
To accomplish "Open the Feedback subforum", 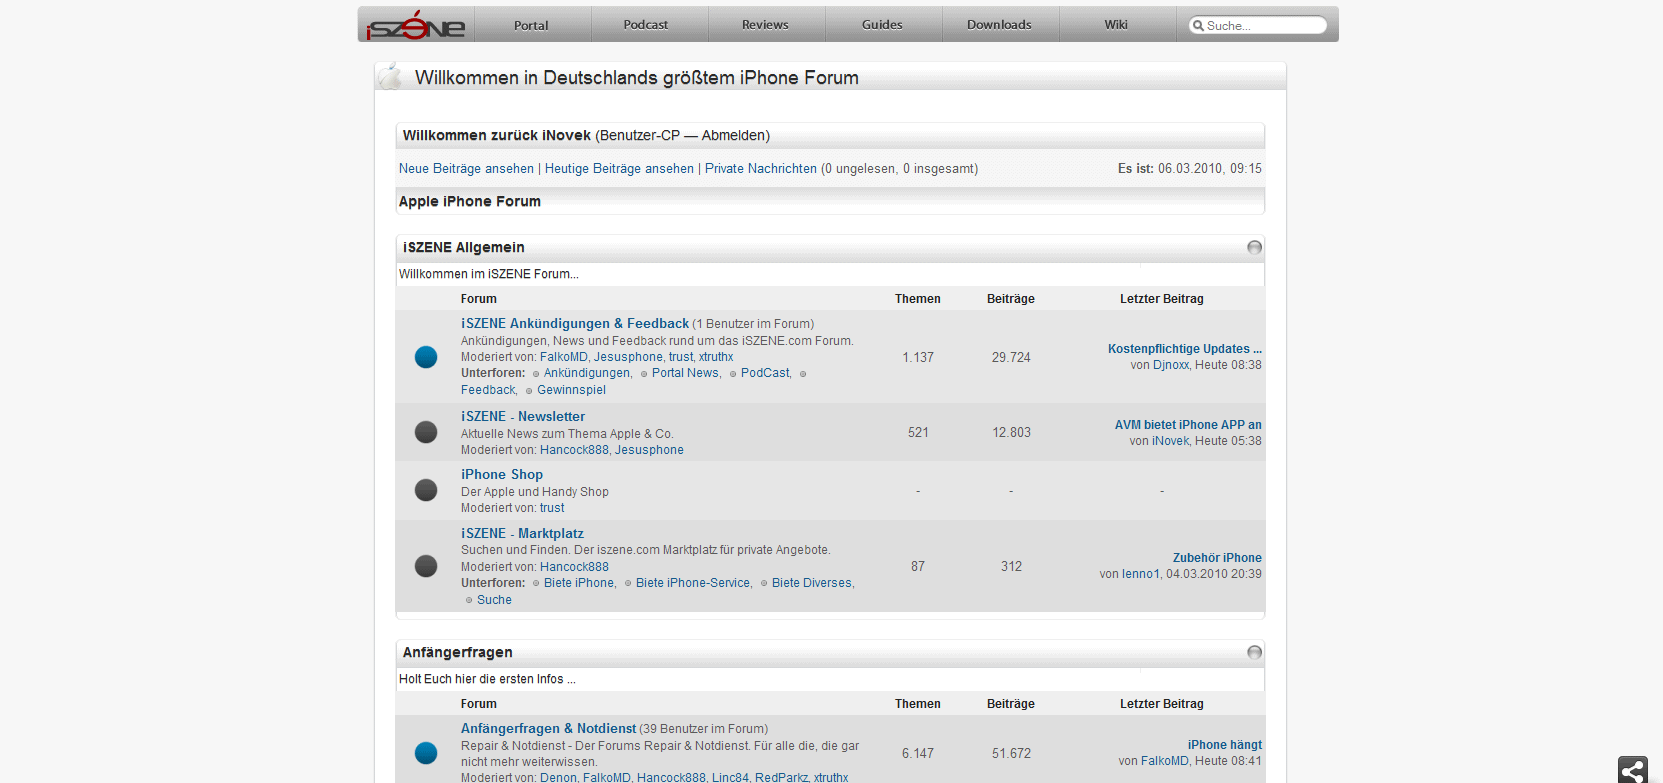I will coord(488,390).
